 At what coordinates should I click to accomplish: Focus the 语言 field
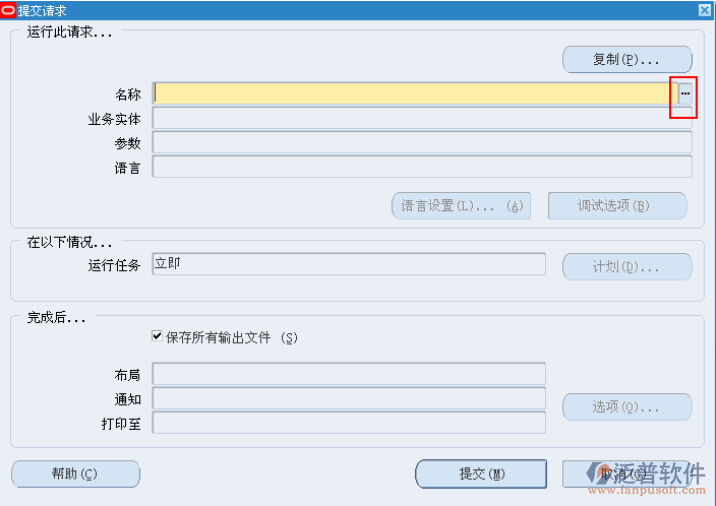421,167
